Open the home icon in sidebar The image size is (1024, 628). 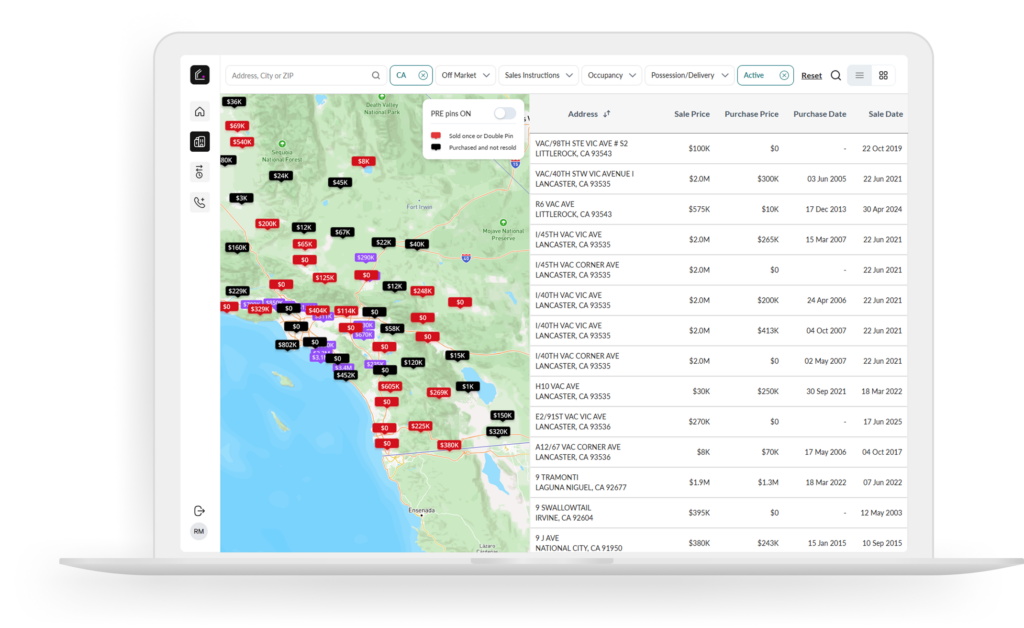tap(199, 112)
